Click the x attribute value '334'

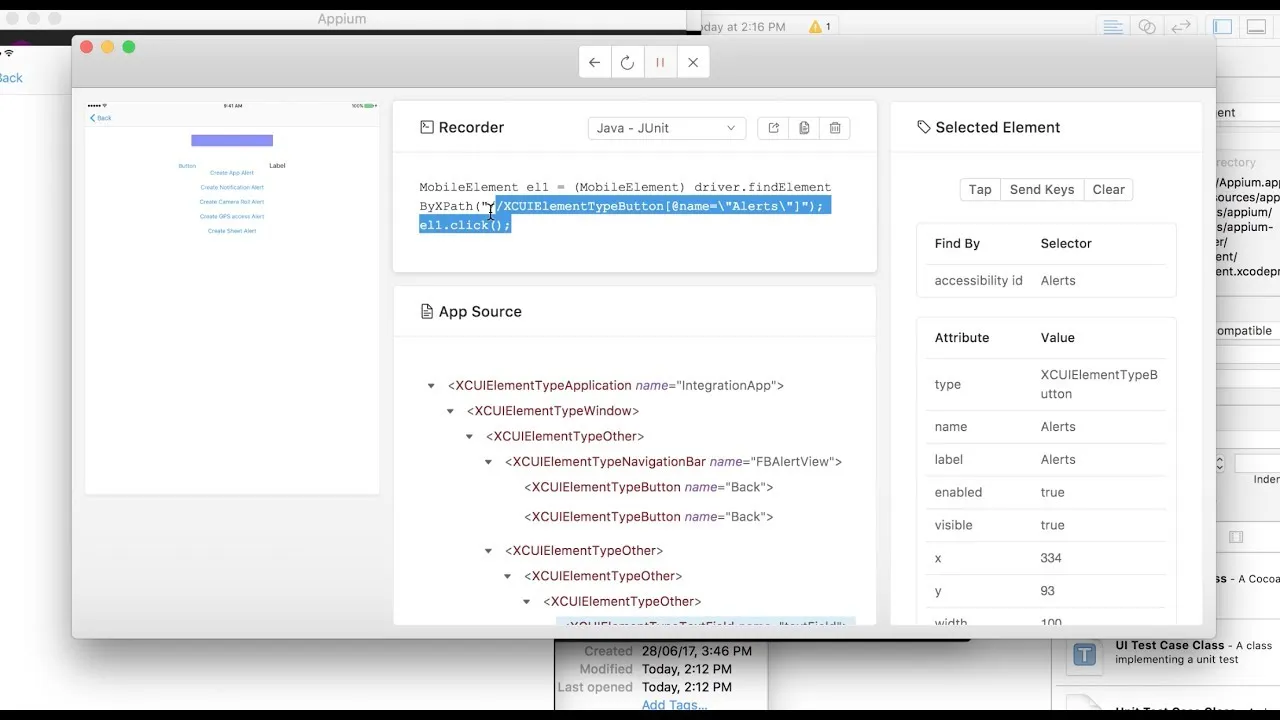coord(1051,558)
